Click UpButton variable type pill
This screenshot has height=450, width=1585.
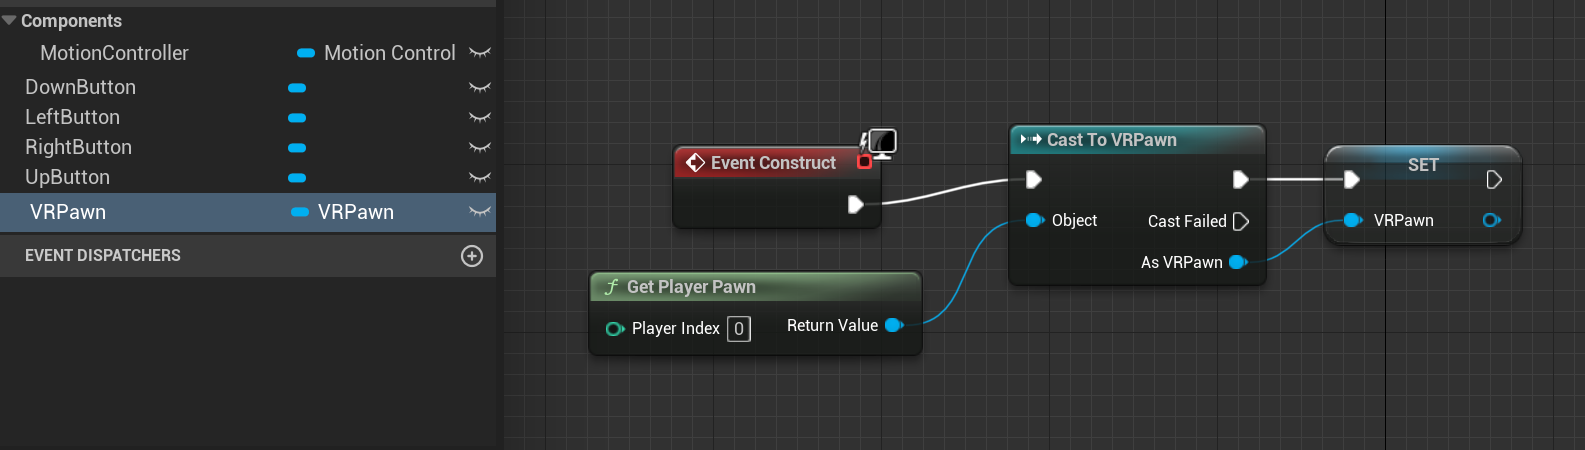click(297, 178)
